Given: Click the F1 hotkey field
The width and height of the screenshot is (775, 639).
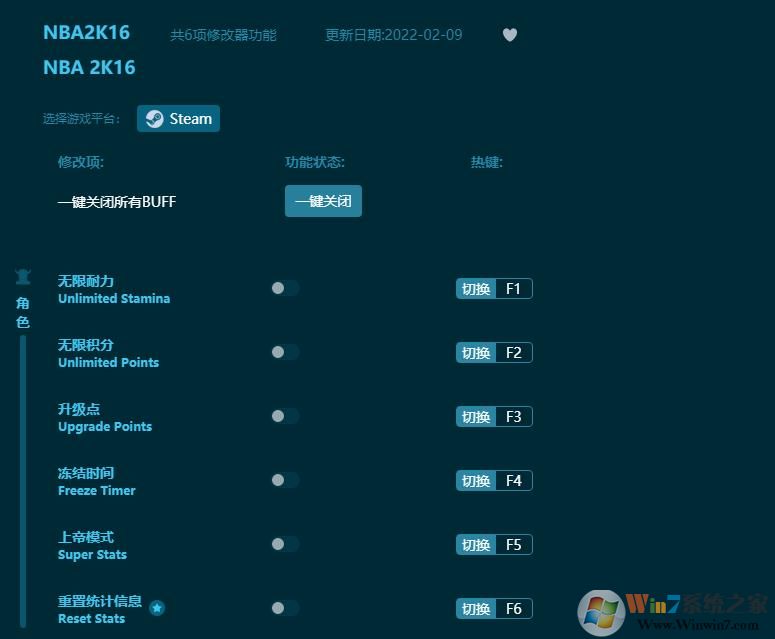Looking at the screenshot, I should 514,289.
